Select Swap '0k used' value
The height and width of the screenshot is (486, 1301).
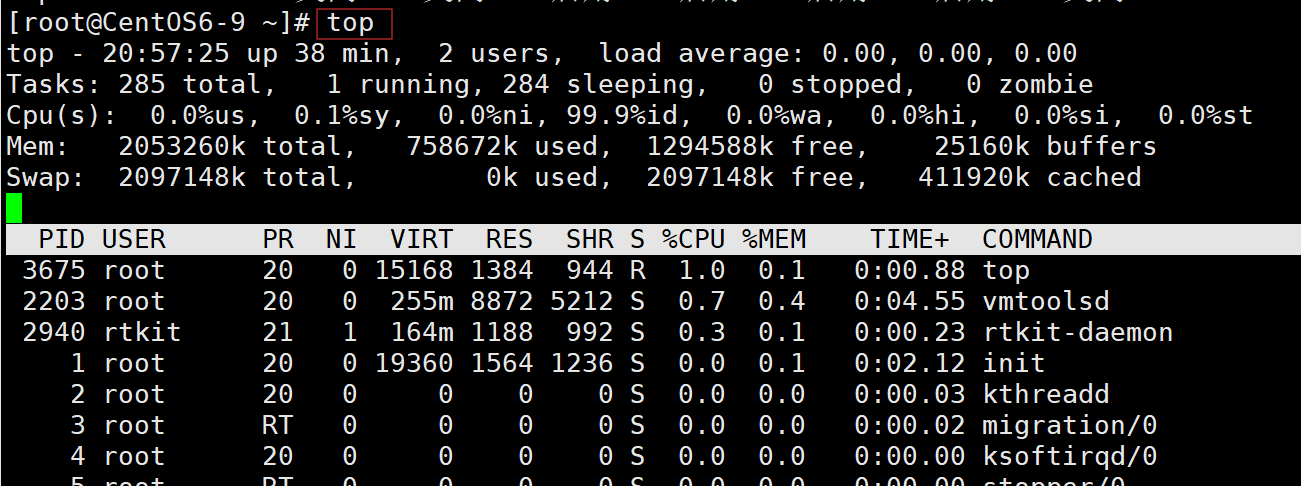[x=542, y=178]
